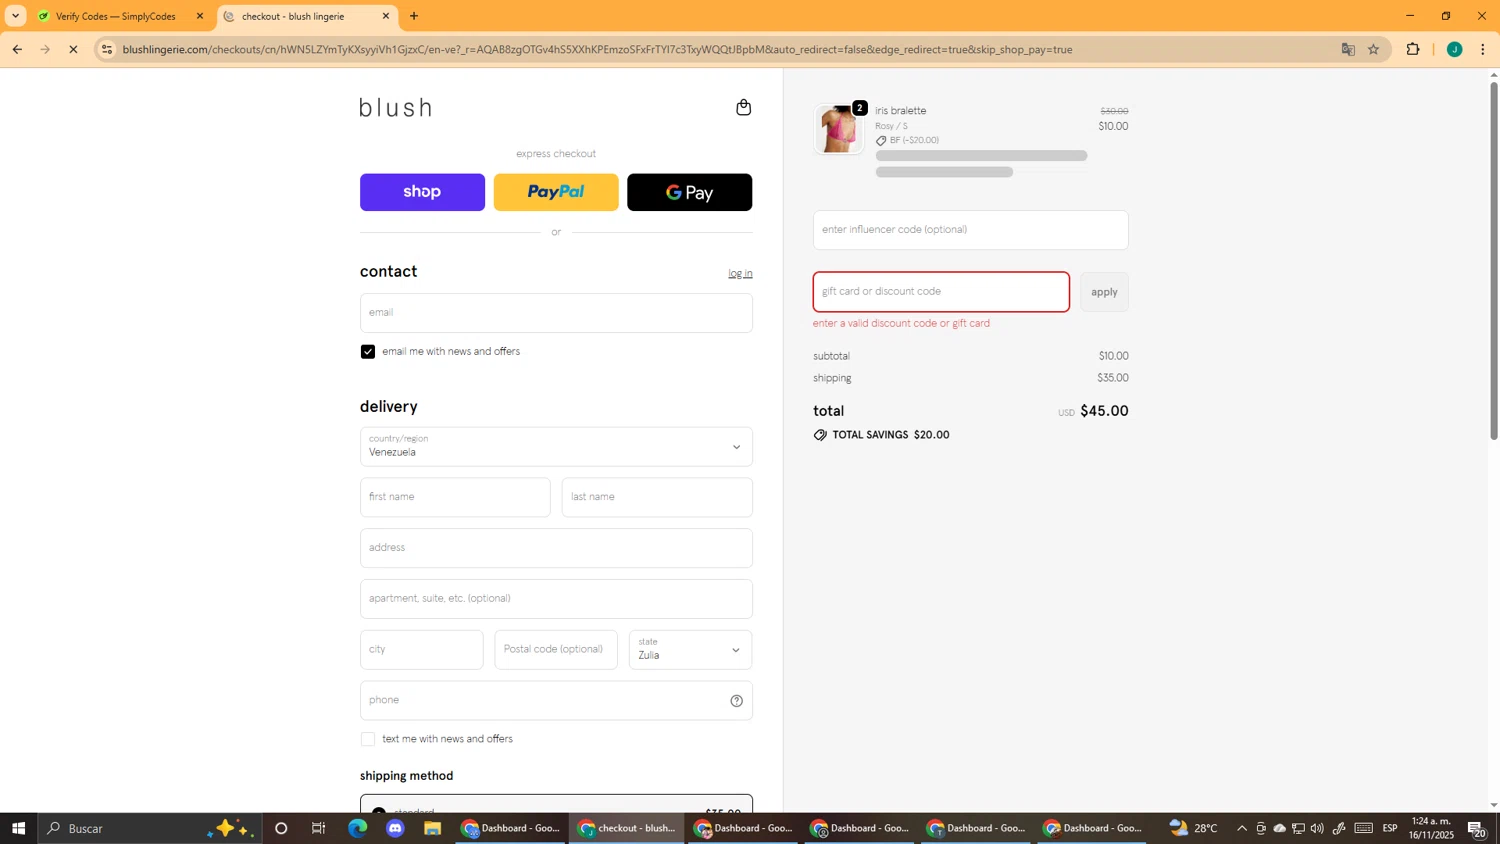Open the network icon in system tray

(1298, 828)
